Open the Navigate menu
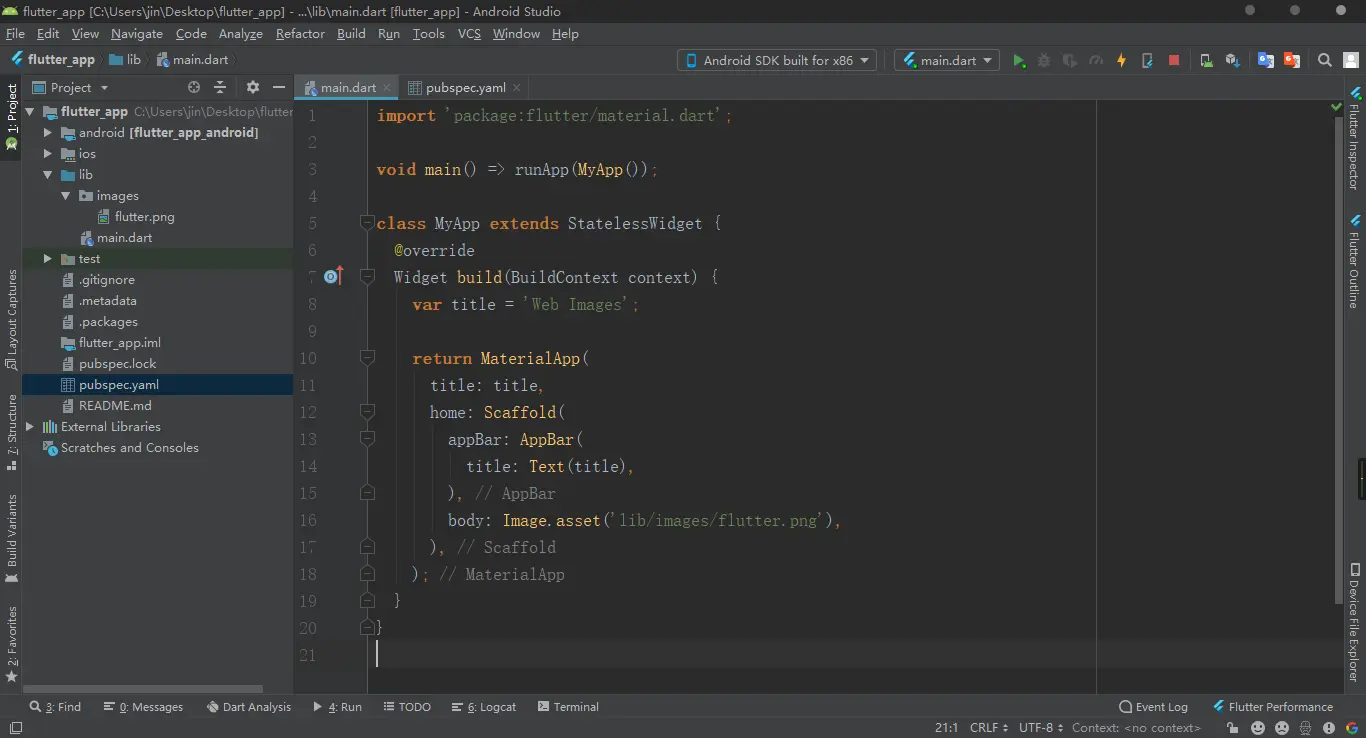Viewport: 1366px width, 738px height. point(137,34)
